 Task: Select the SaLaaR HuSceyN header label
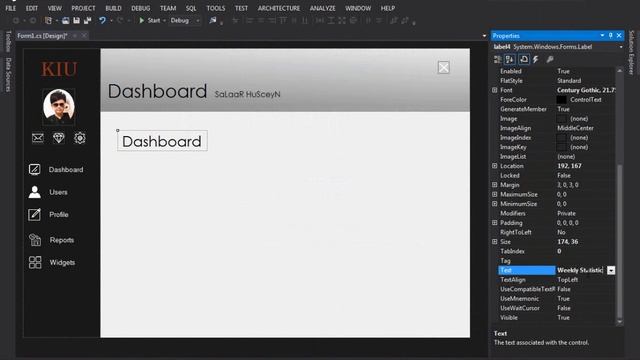coord(247,94)
